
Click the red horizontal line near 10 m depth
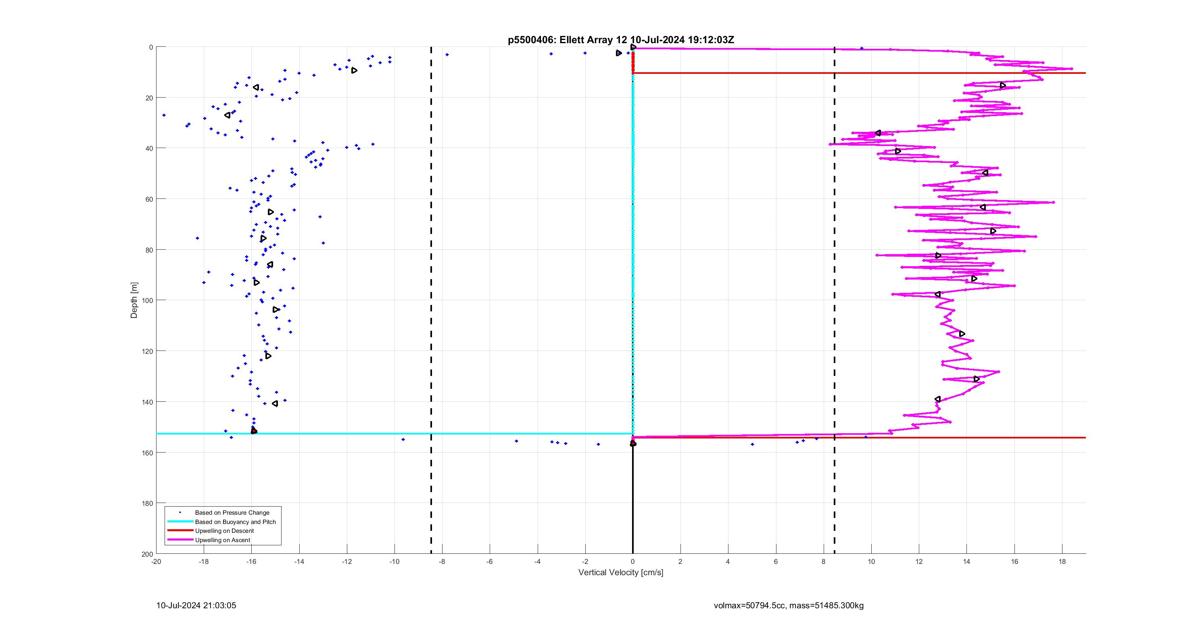pyautogui.click(x=860, y=73)
